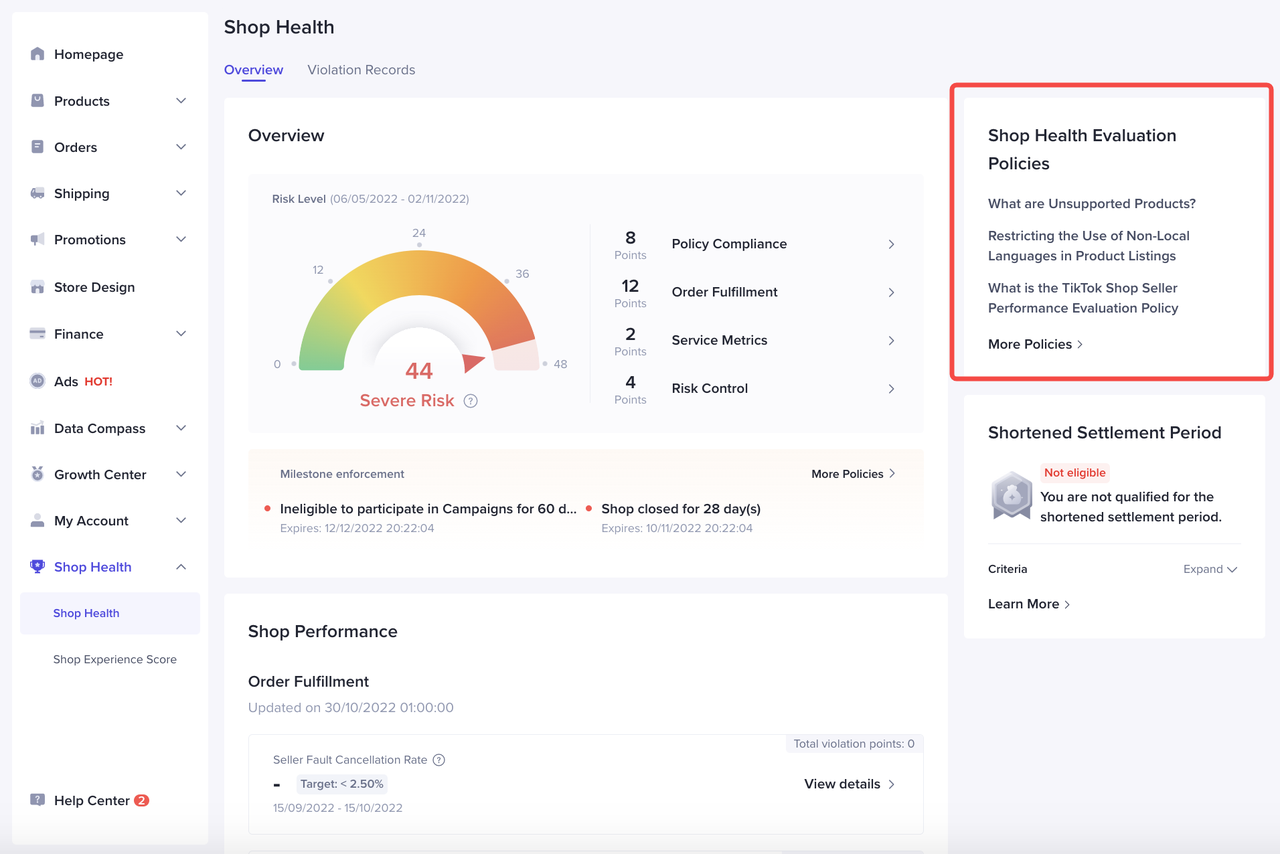The width and height of the screenshot is (1280, 854).
Task: Click View details for cancellation rate
Action: point(849,784)
